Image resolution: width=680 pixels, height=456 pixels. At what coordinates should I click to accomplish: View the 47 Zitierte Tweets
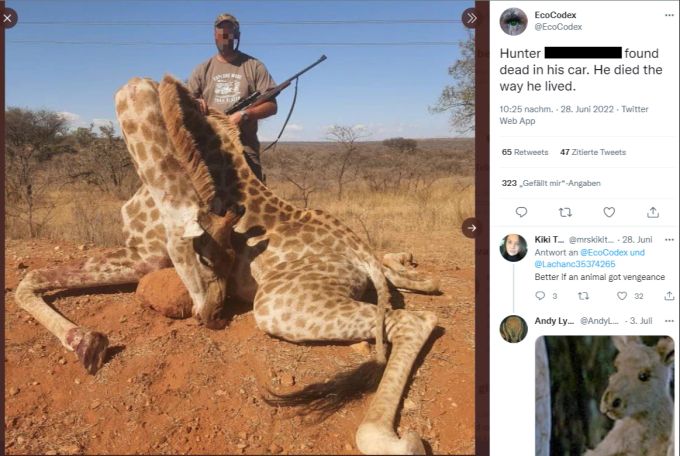593,152
